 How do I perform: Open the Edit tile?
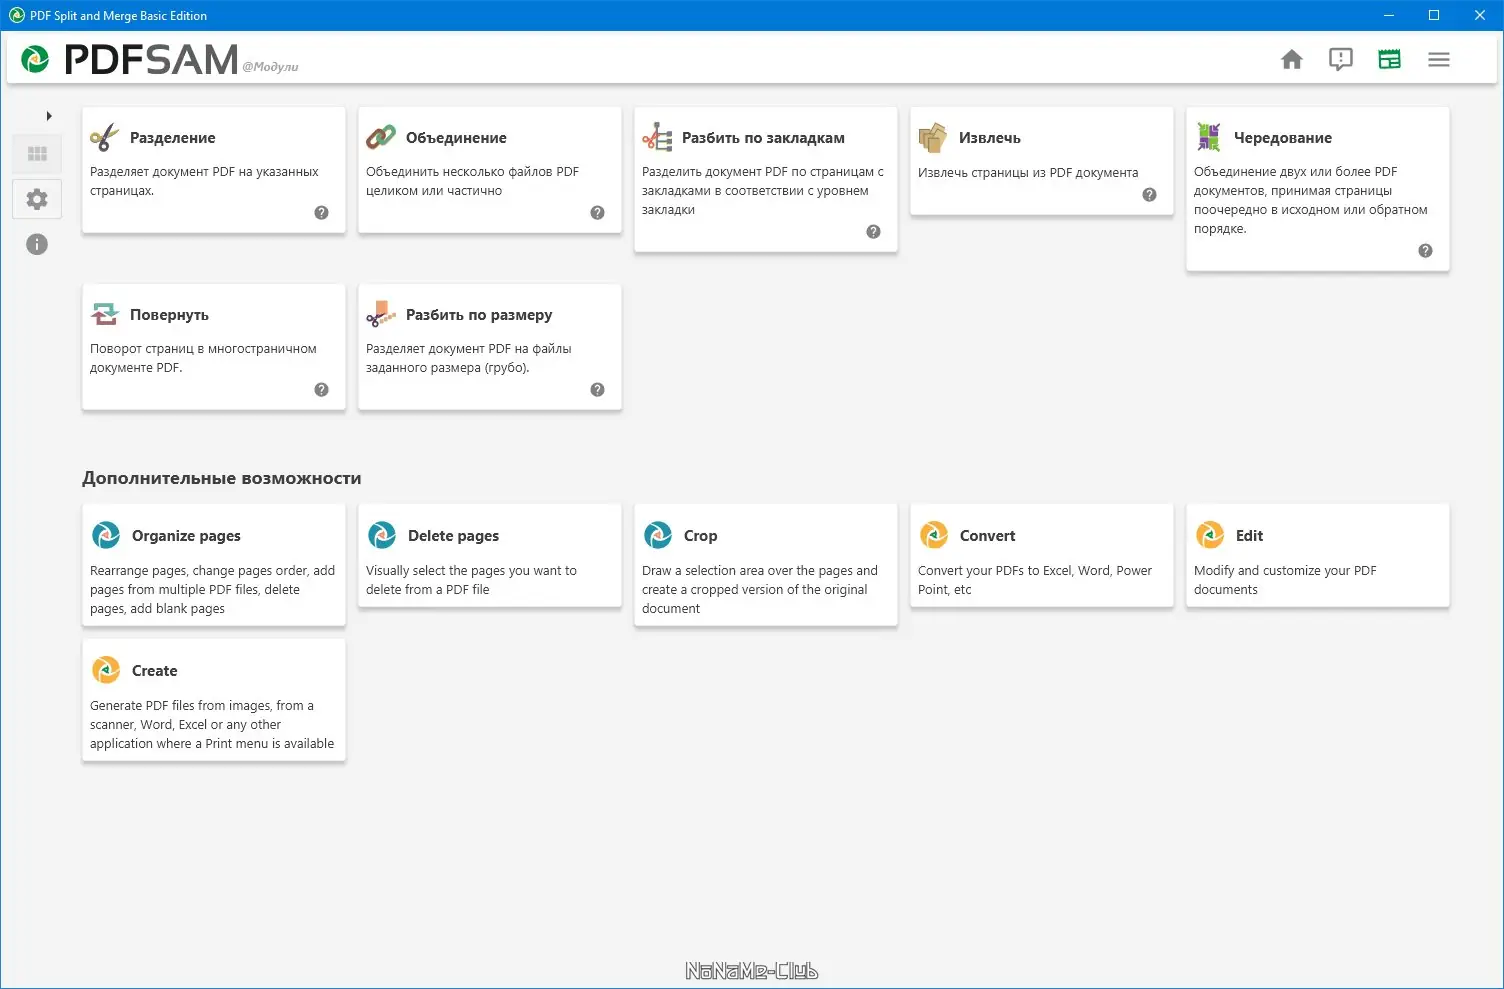(1318, 555)
